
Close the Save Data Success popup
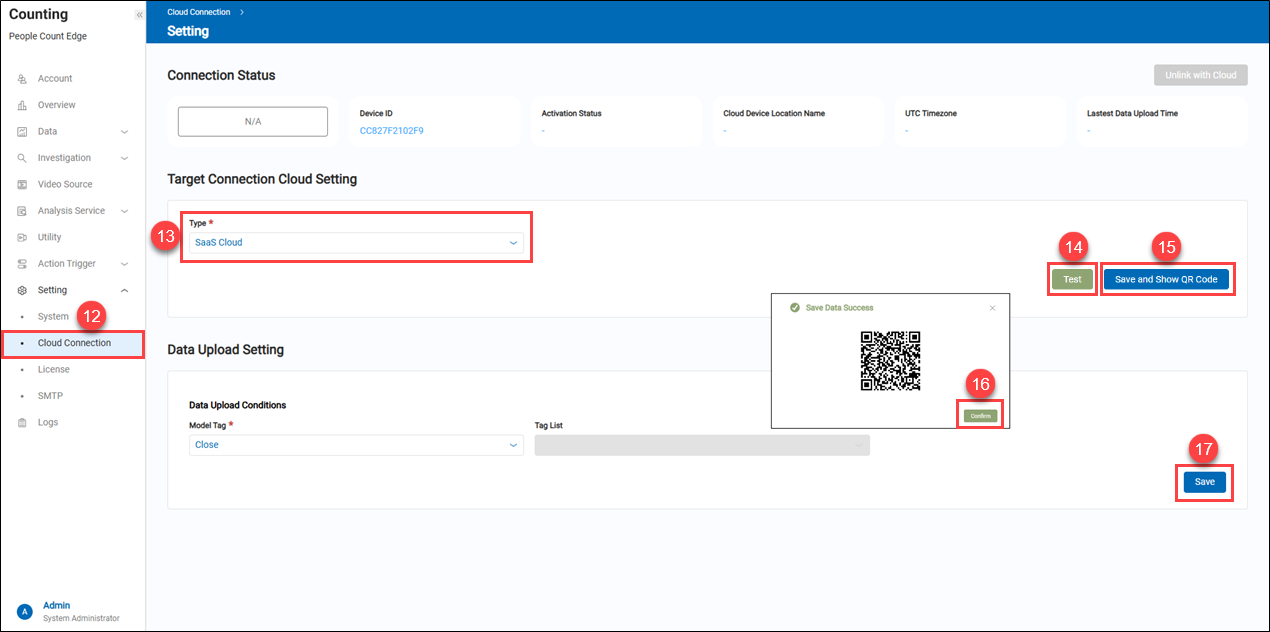coord(992,308)
